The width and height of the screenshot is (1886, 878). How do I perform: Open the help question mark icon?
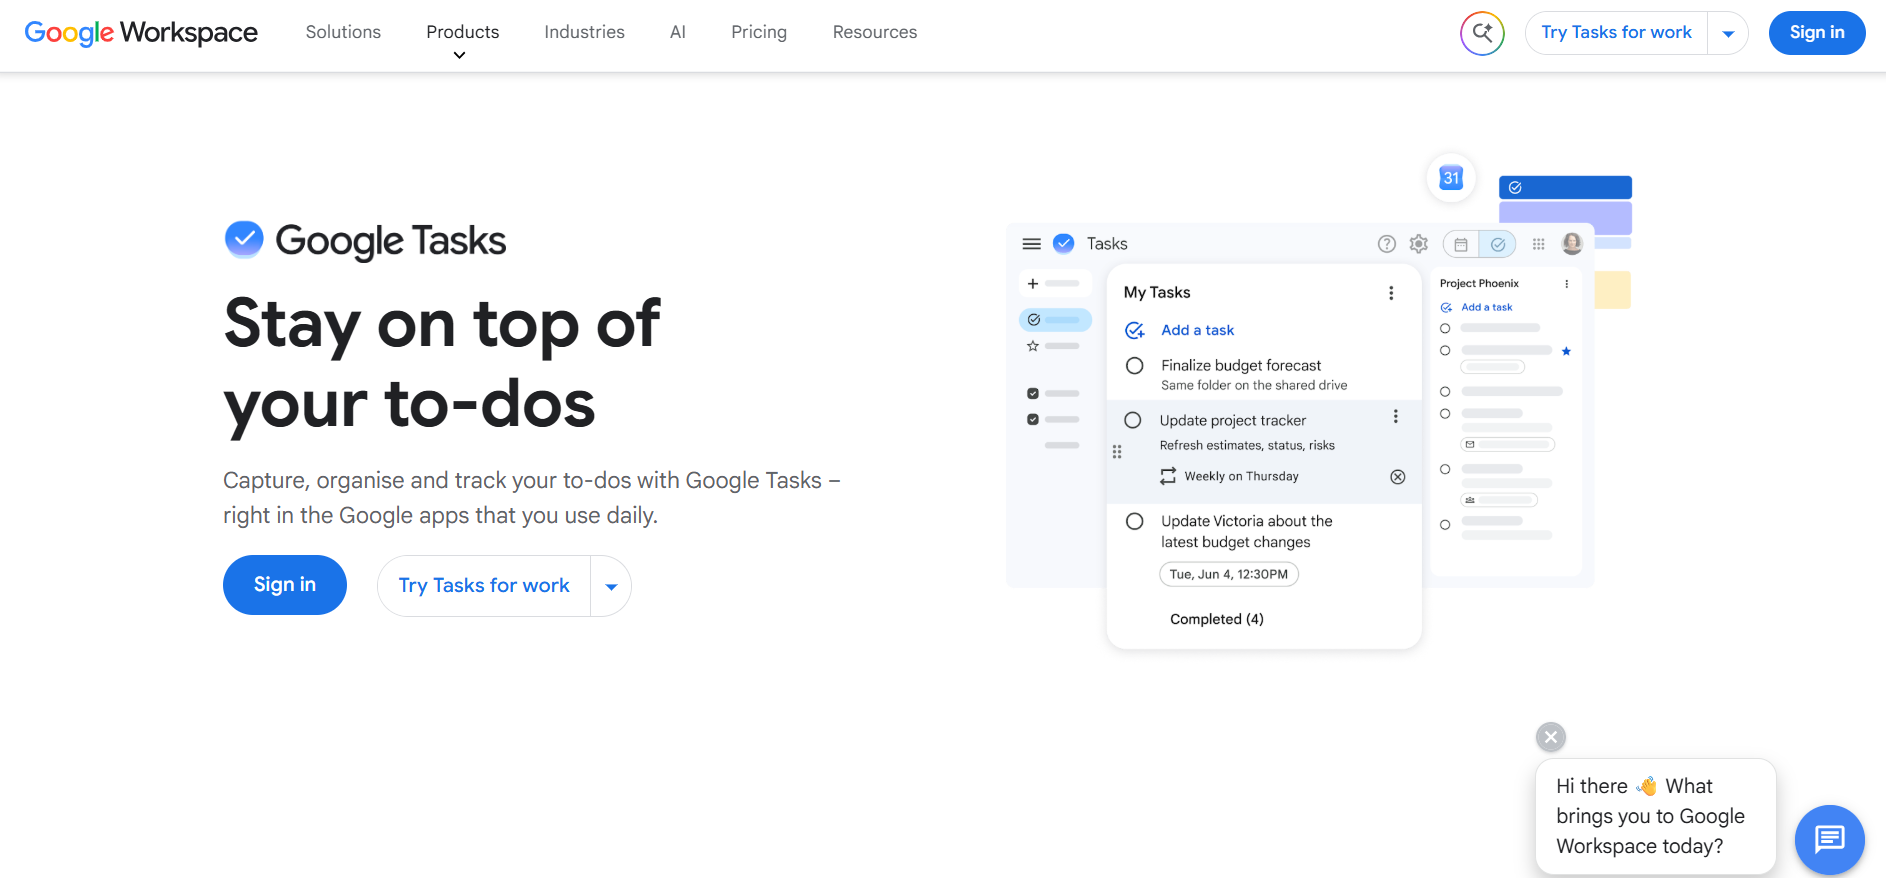point(1387,244)
